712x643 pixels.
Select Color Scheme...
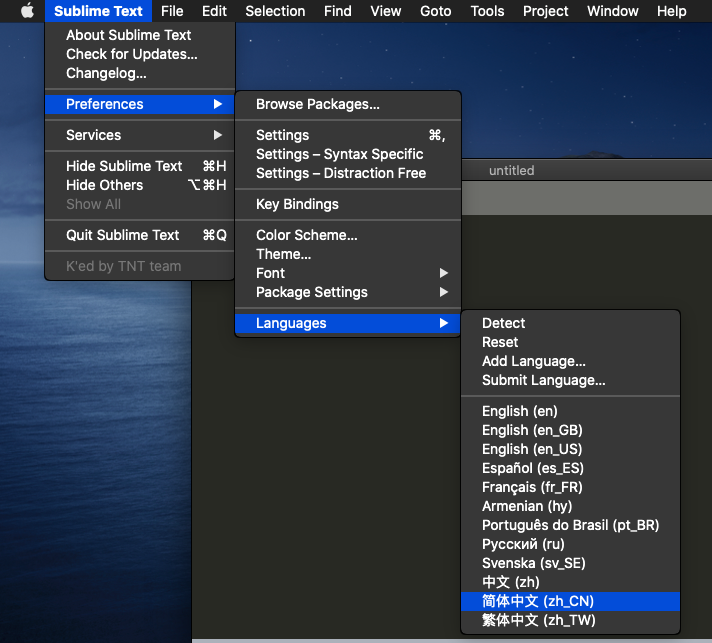348,235
